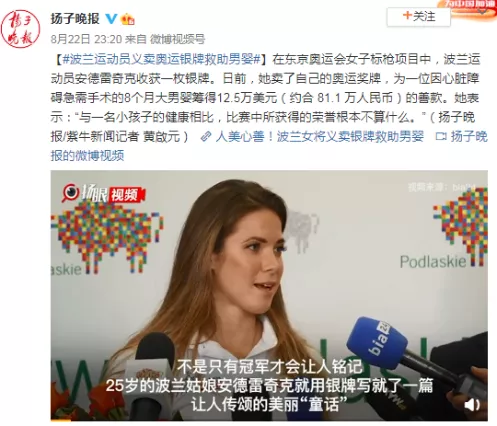Click the orange video progress bar
The image size is (497, 426).
[61, 420]
